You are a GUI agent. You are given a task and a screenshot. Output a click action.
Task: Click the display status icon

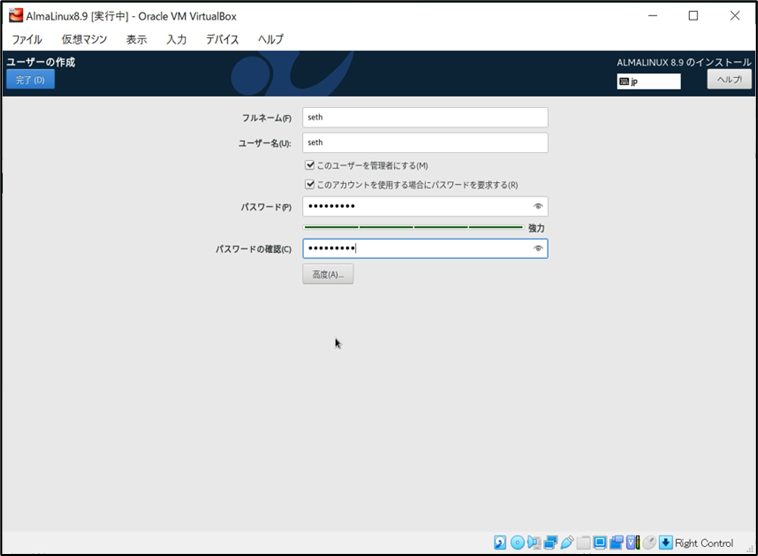pos(600,542)
